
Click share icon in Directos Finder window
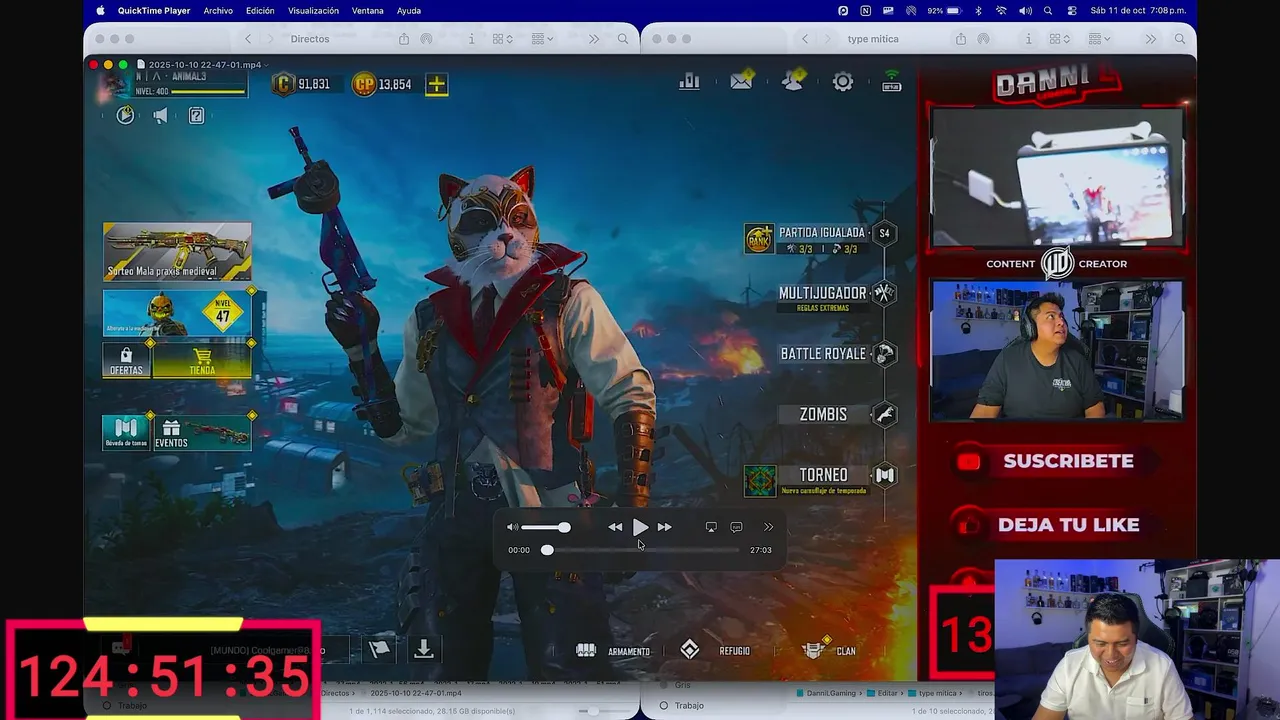pyautogui.click(x=404, y=39)
